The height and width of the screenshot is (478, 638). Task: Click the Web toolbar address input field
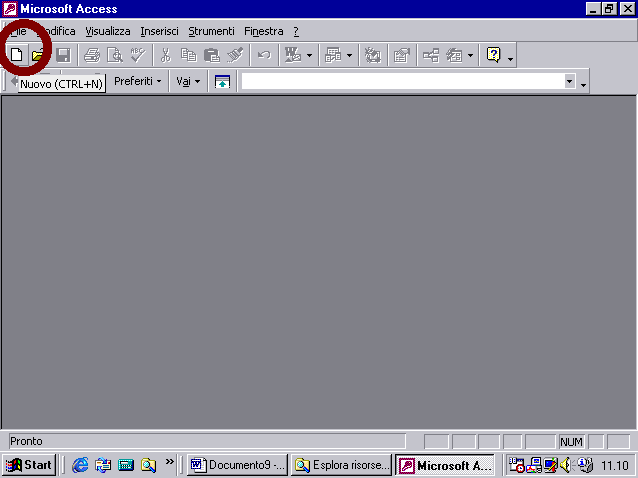coord(403,81)
